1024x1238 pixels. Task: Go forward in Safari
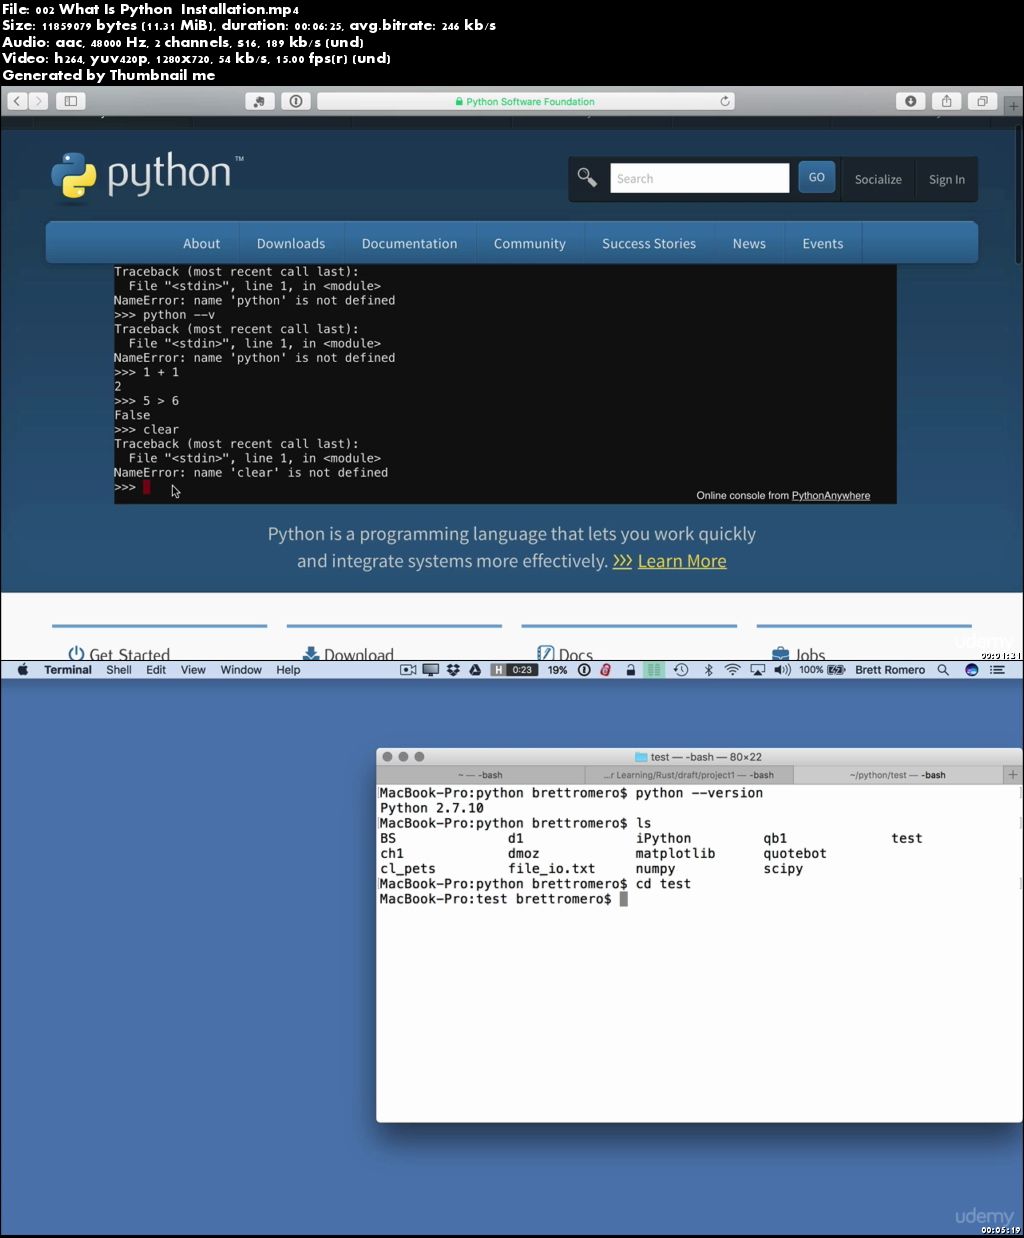tap(38, 101)
